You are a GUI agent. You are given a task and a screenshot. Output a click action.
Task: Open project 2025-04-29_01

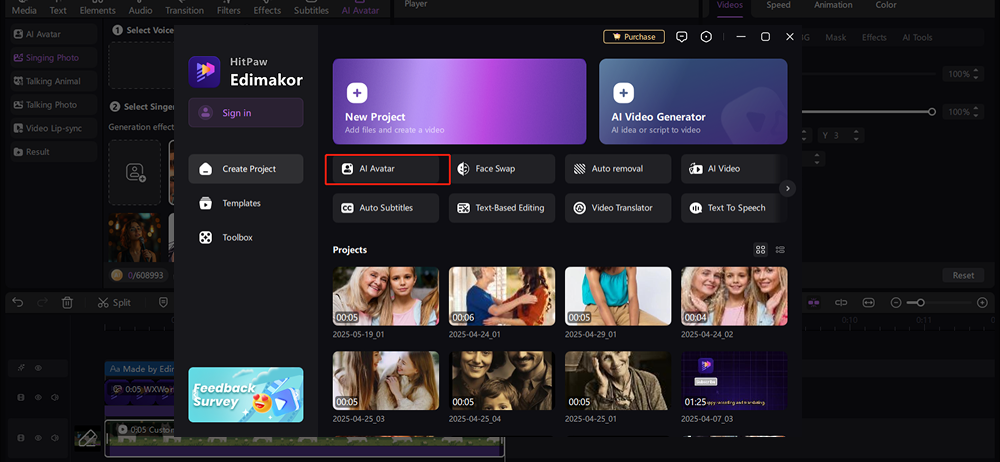coord(618,297)
